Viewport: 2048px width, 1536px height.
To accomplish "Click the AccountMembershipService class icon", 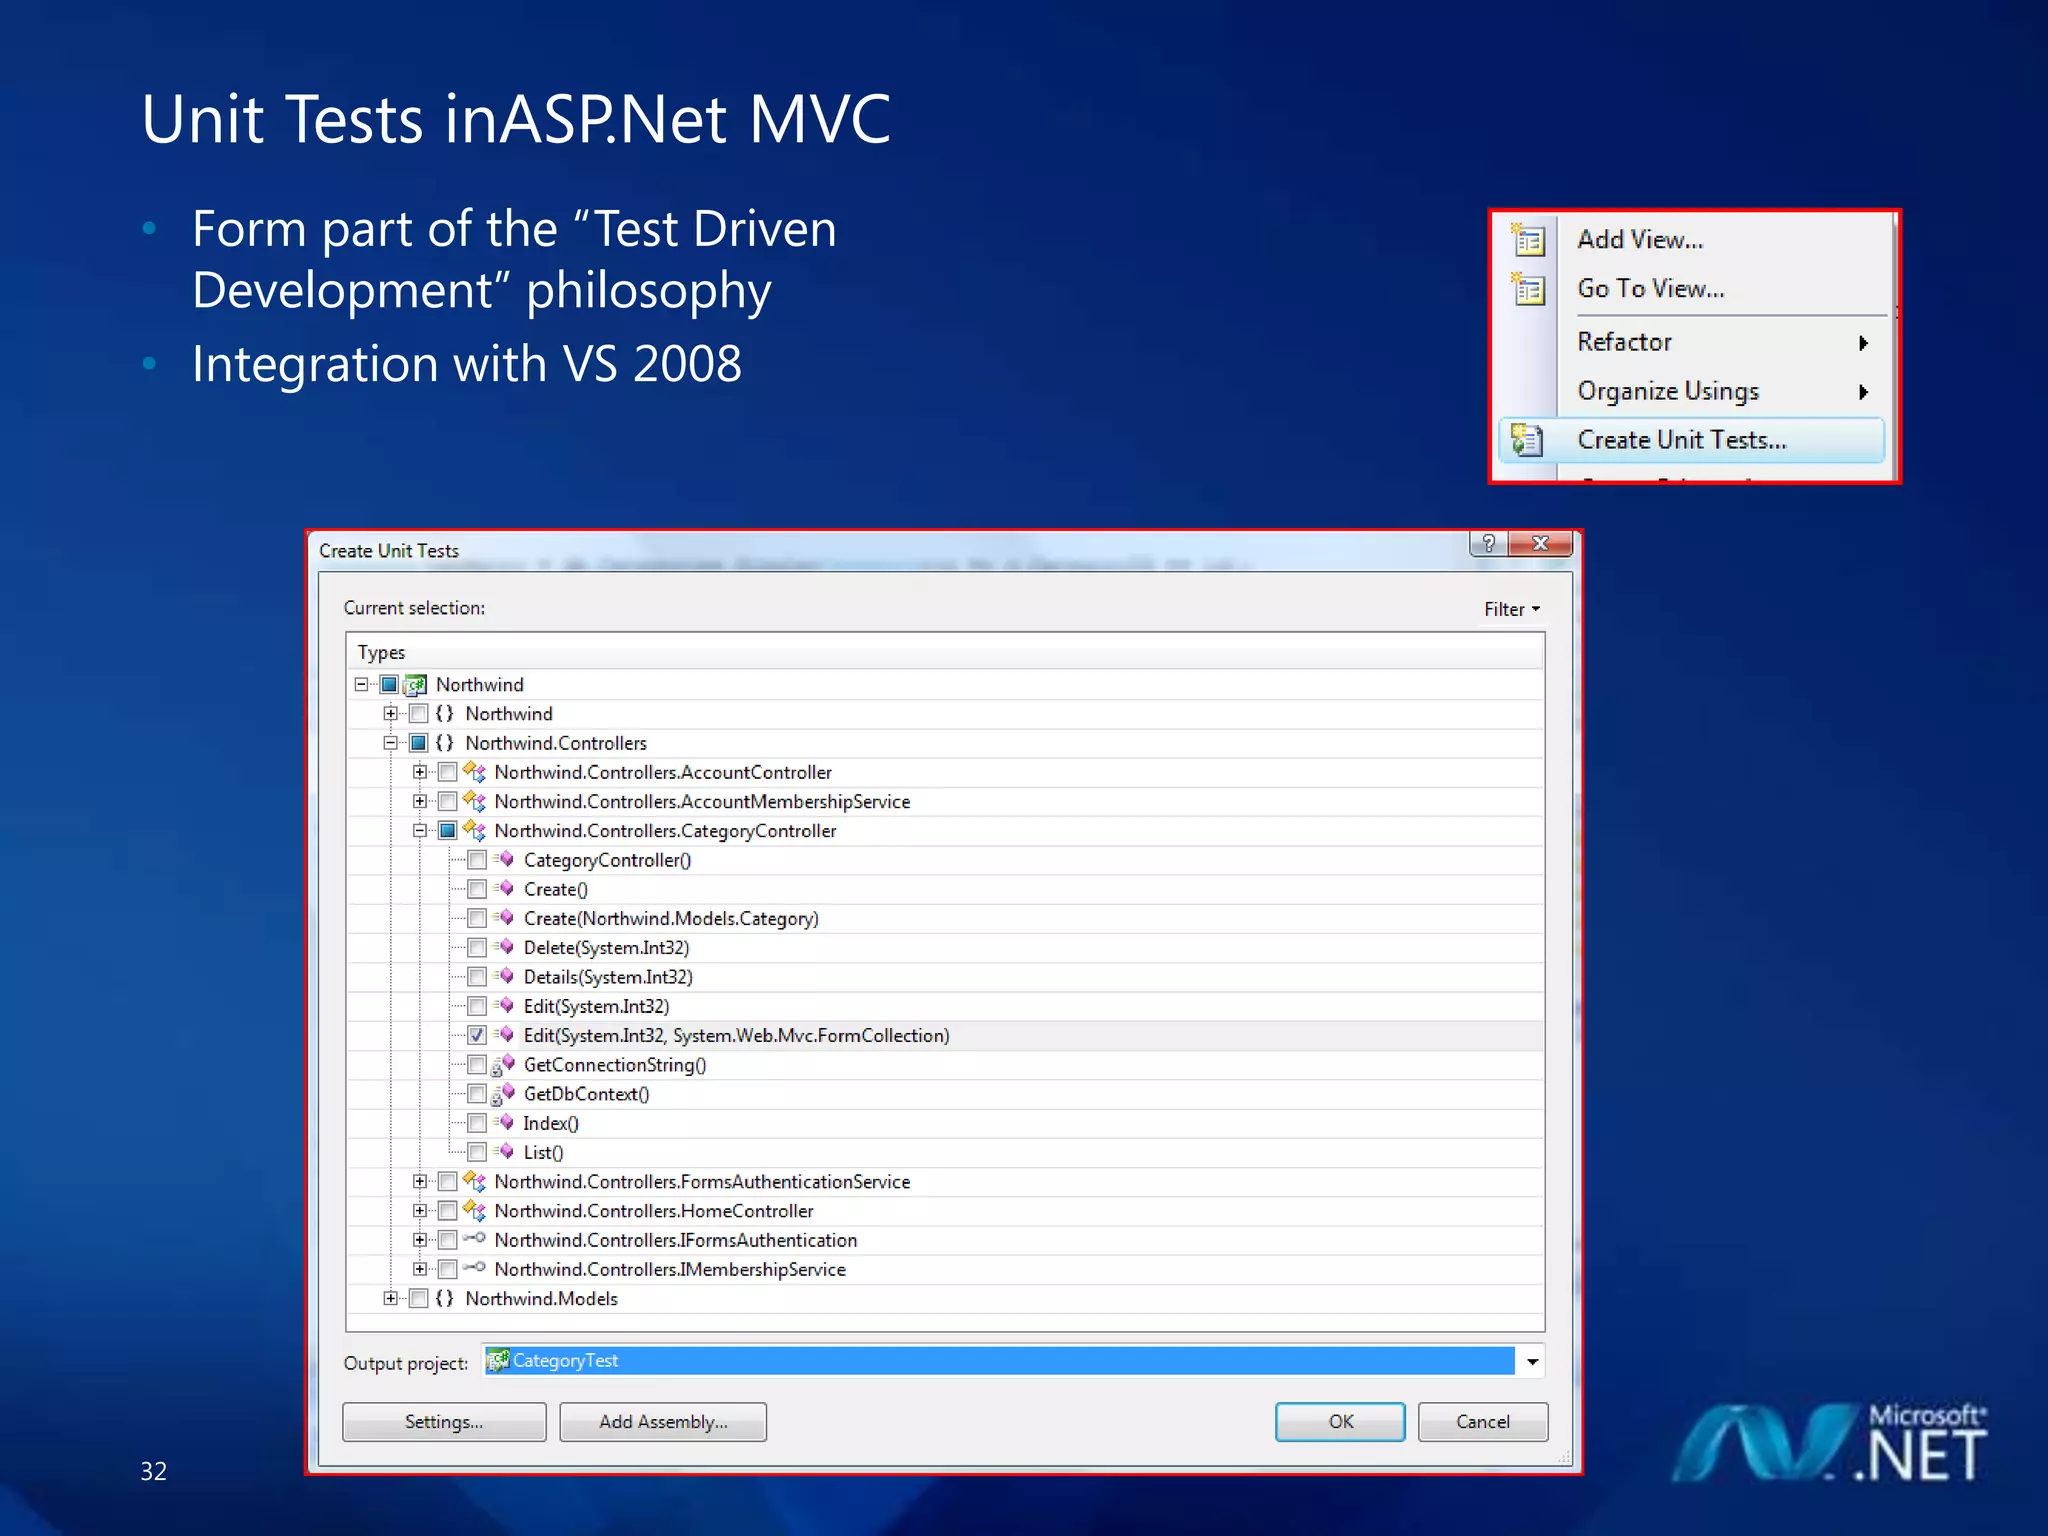I will point(475,801).
